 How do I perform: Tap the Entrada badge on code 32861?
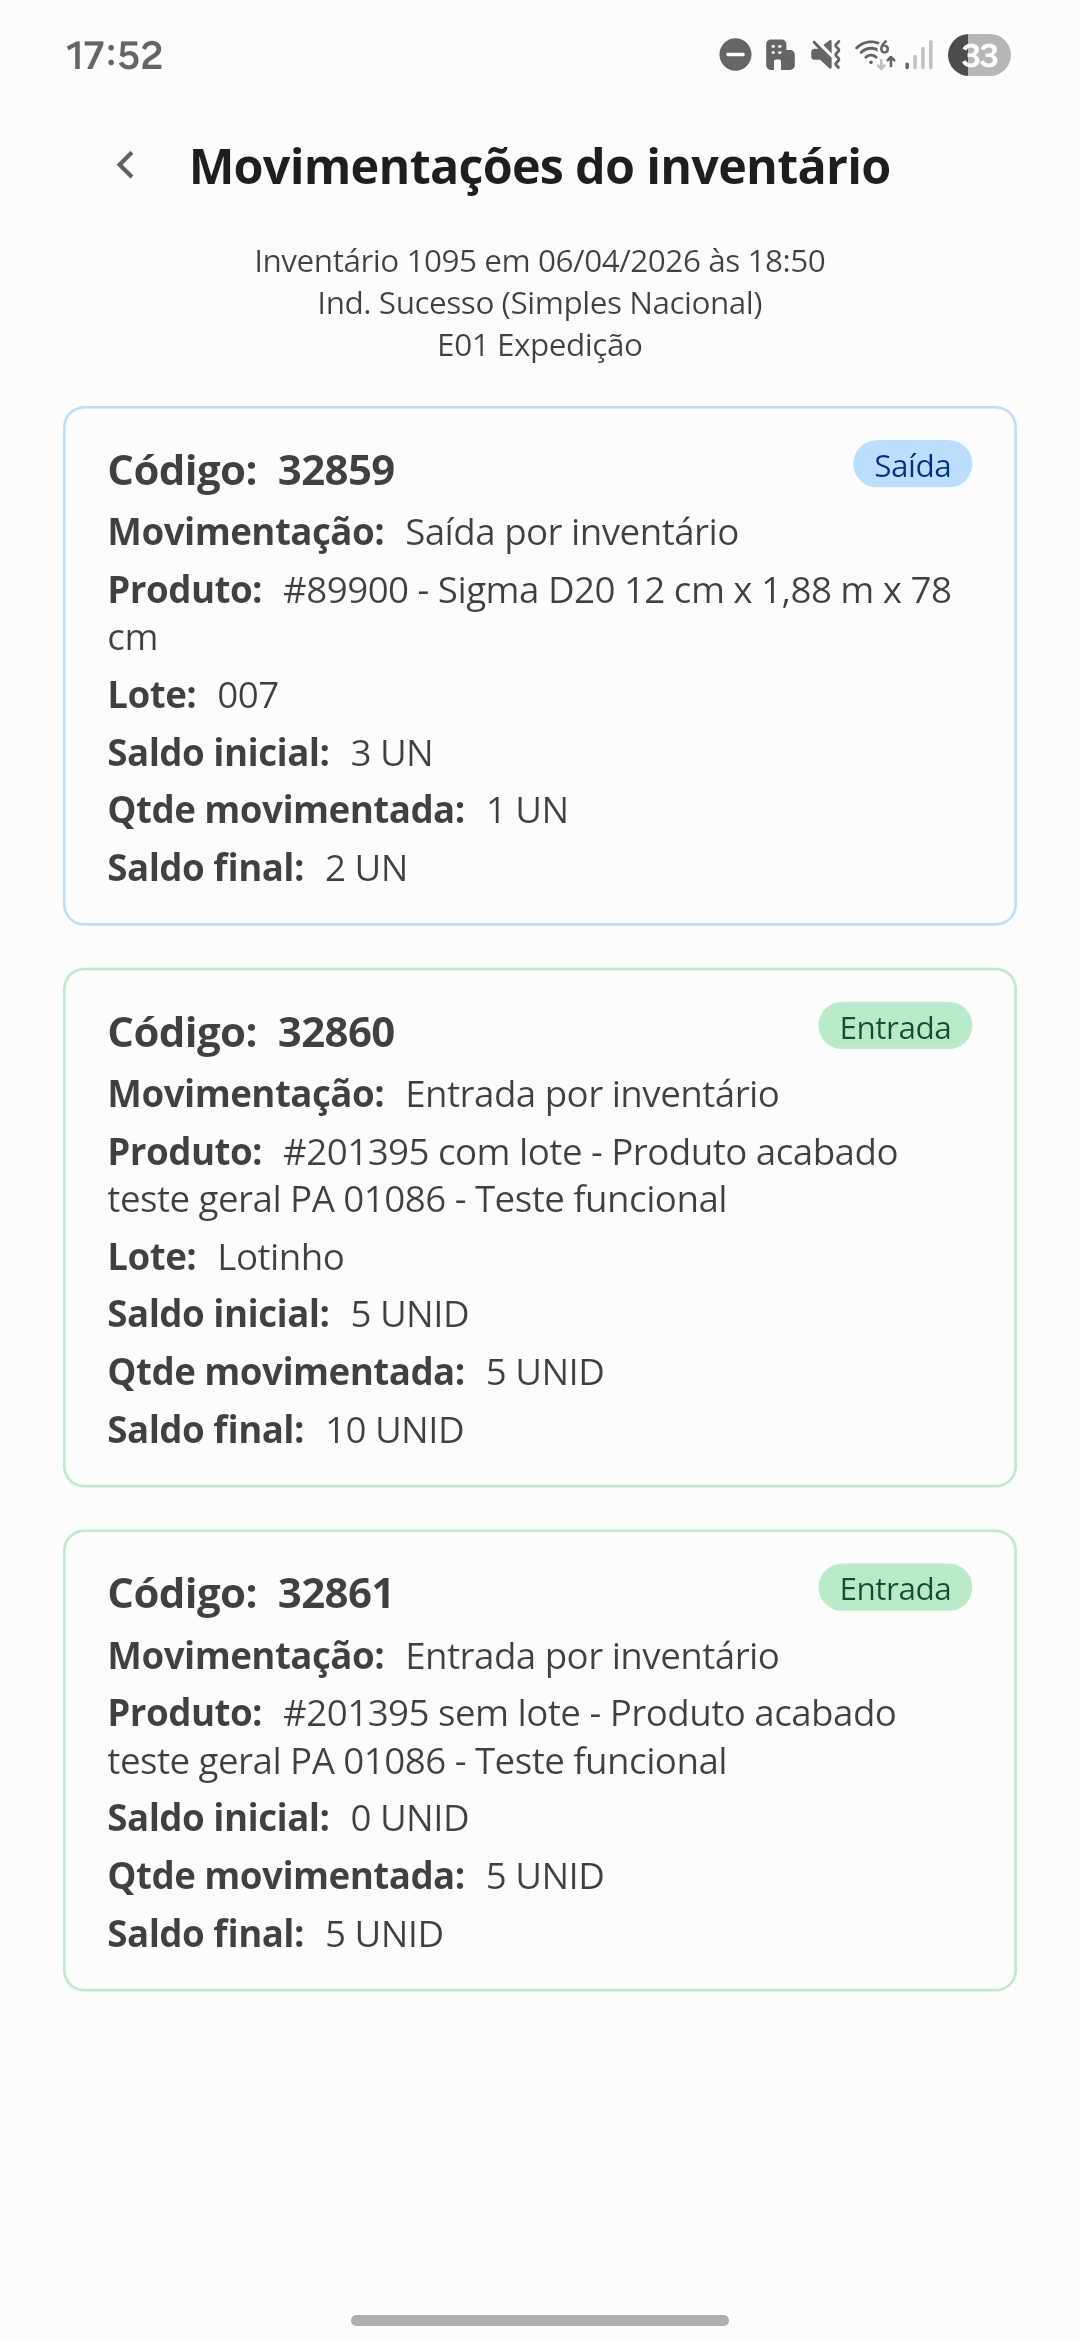(x=895, y=1588)
